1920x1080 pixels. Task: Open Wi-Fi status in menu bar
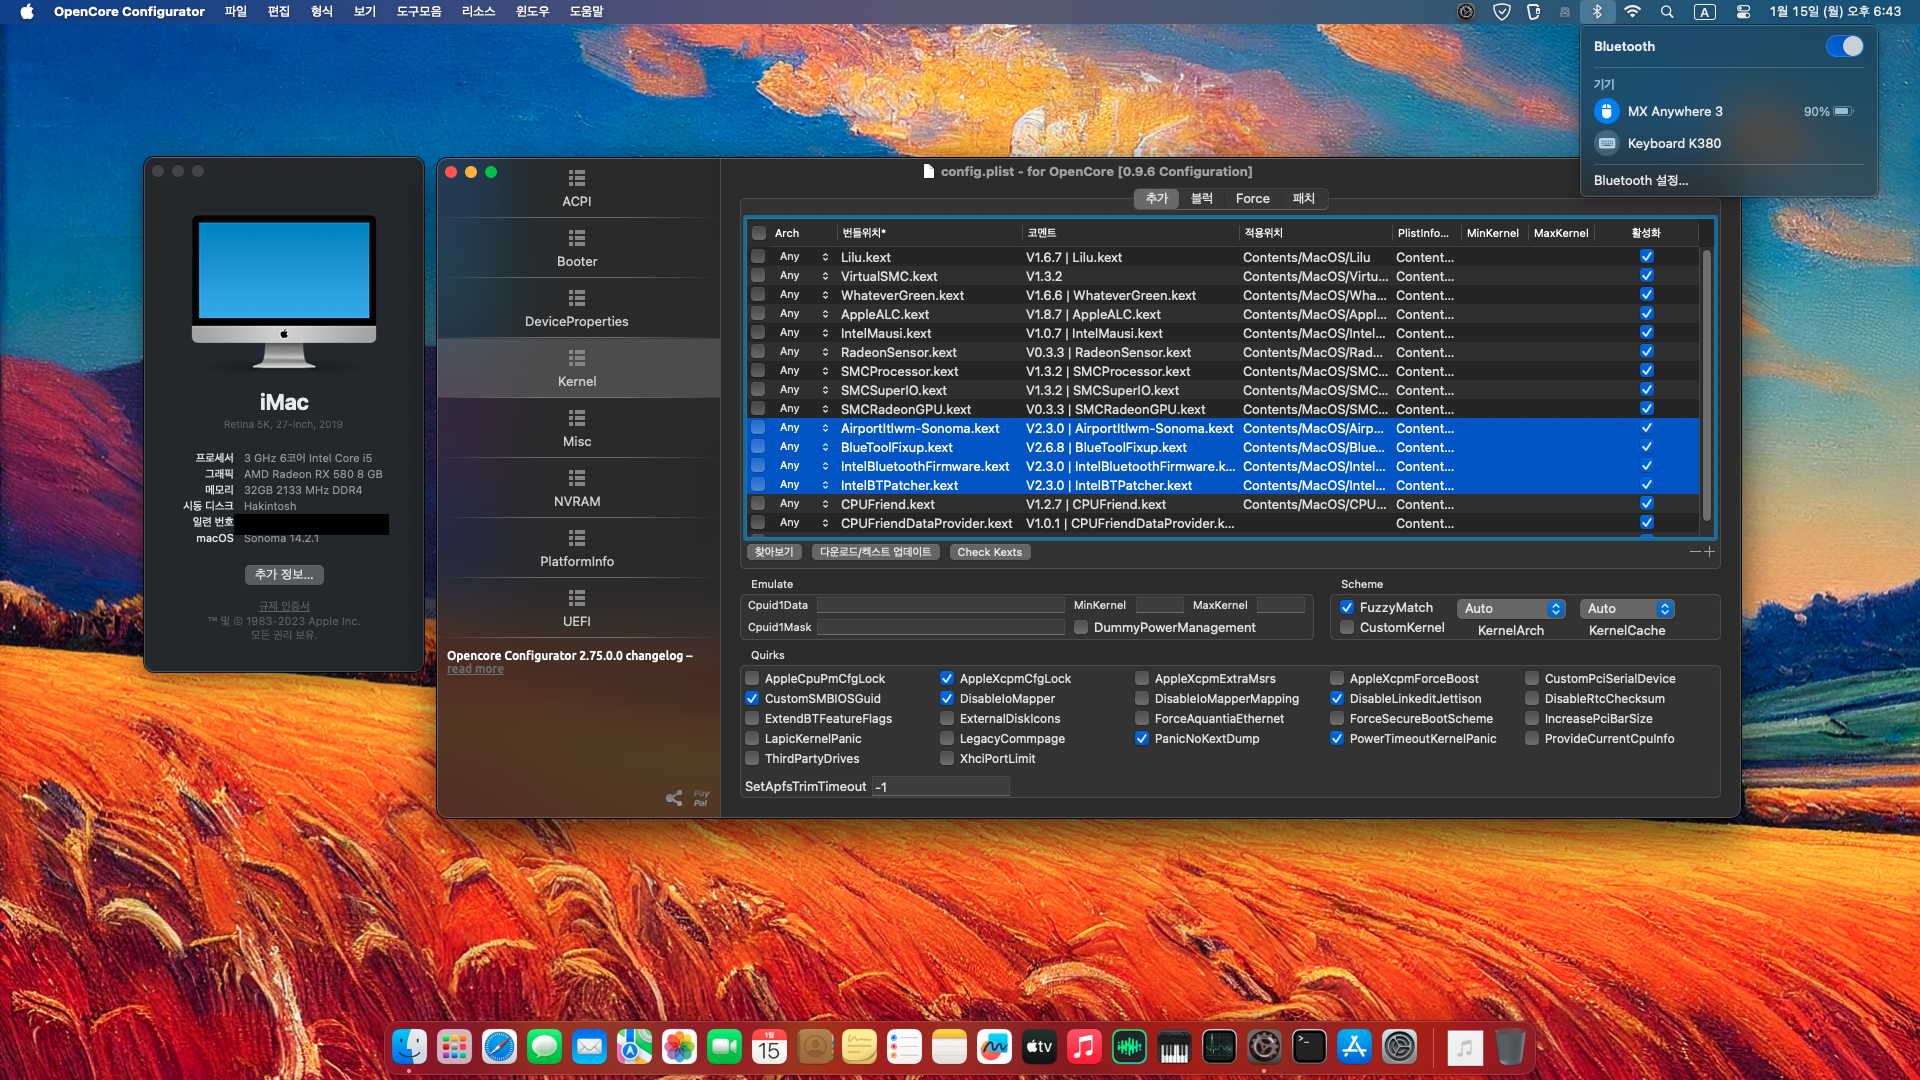1632,12
